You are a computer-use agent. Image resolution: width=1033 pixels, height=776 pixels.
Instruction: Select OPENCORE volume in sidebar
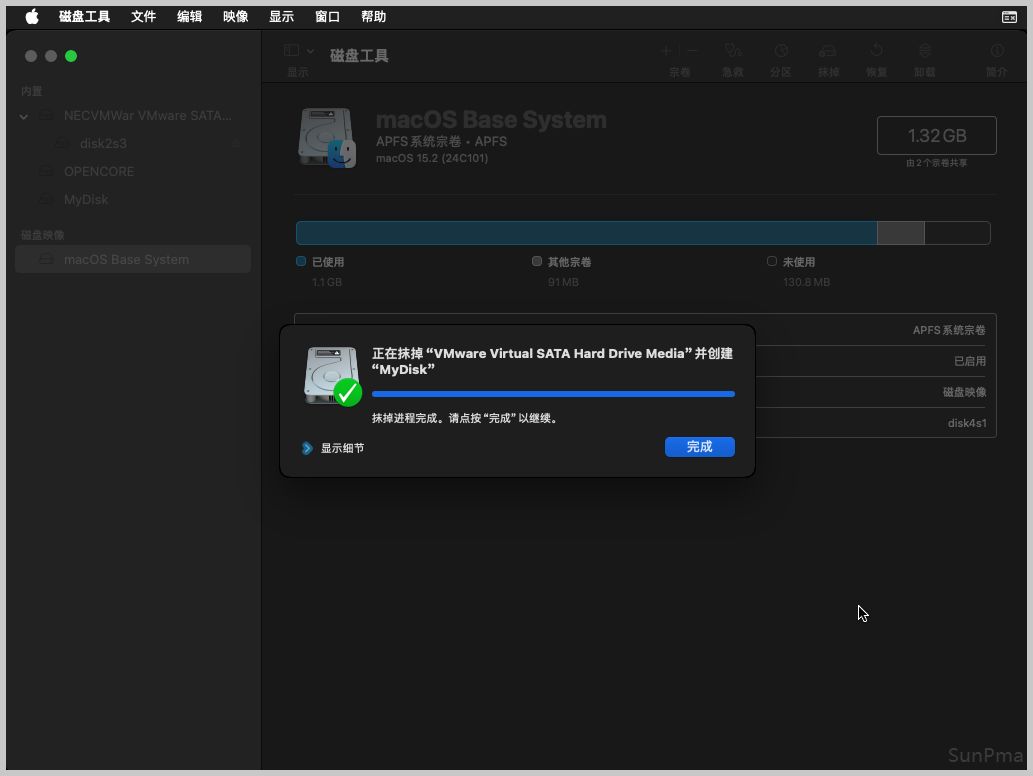tap(98, 171)
